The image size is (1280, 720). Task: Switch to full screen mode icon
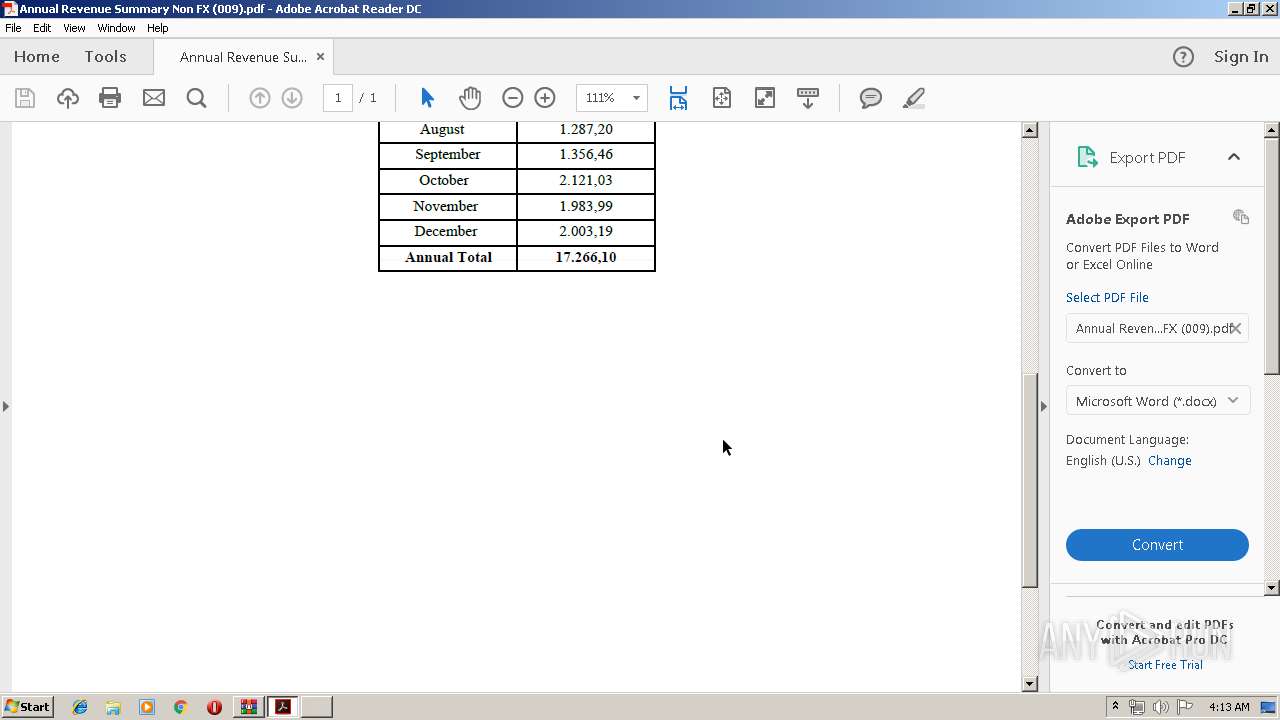click(765, 98)
